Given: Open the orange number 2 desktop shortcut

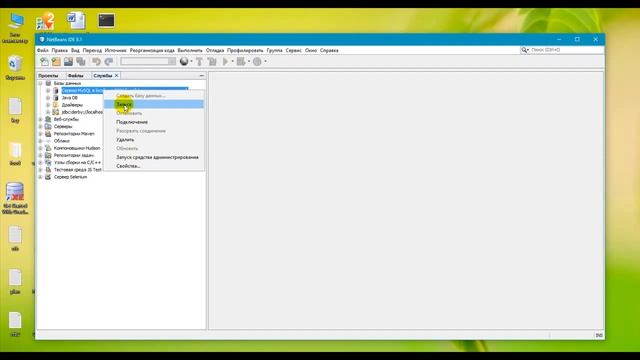Looking at the screenshot, I should click(45, 21).
